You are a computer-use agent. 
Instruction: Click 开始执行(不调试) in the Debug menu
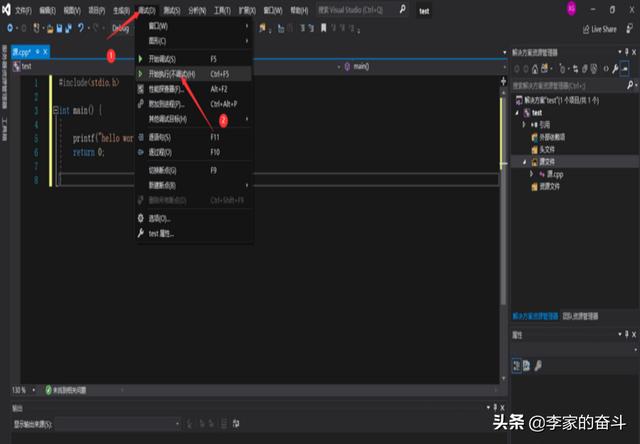[x=172, y=74]
